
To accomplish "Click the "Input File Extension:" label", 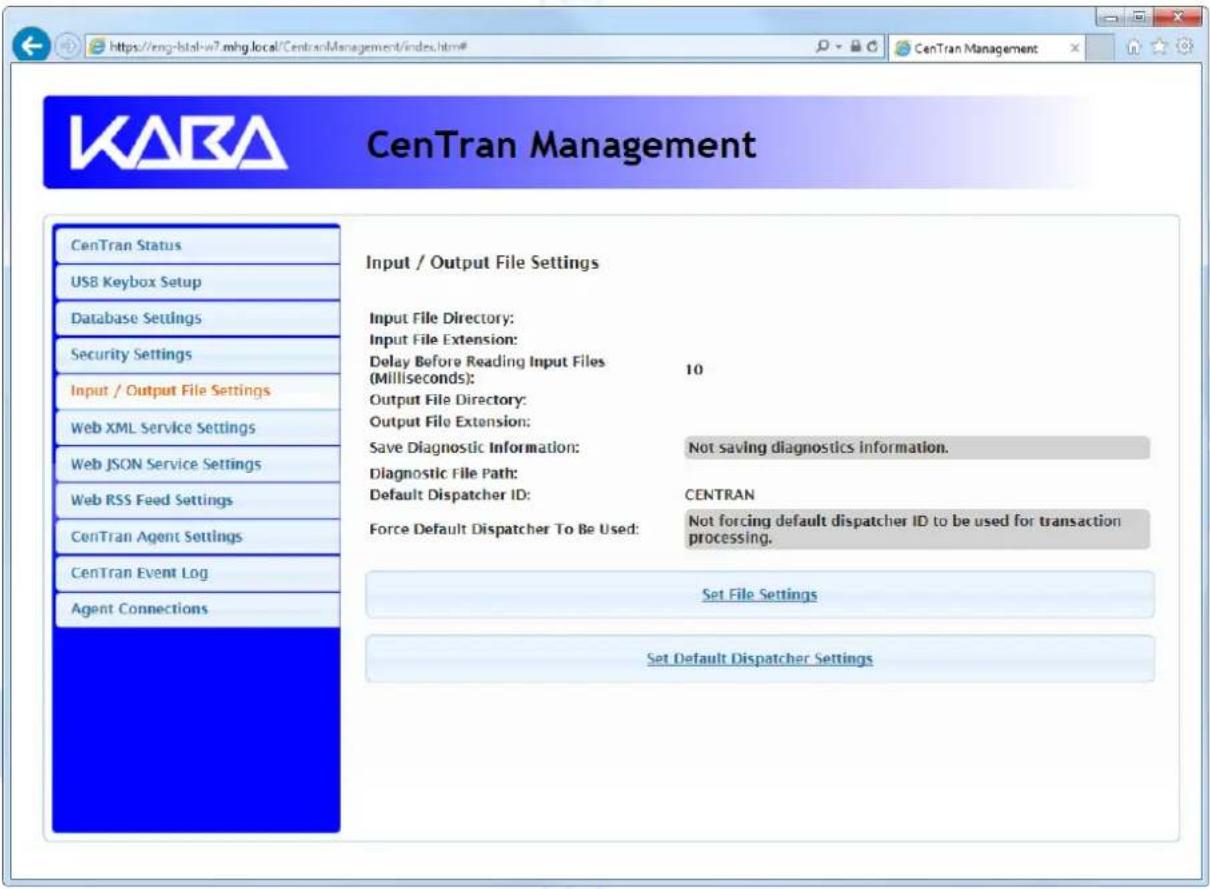I will click(x=443, y=340).
